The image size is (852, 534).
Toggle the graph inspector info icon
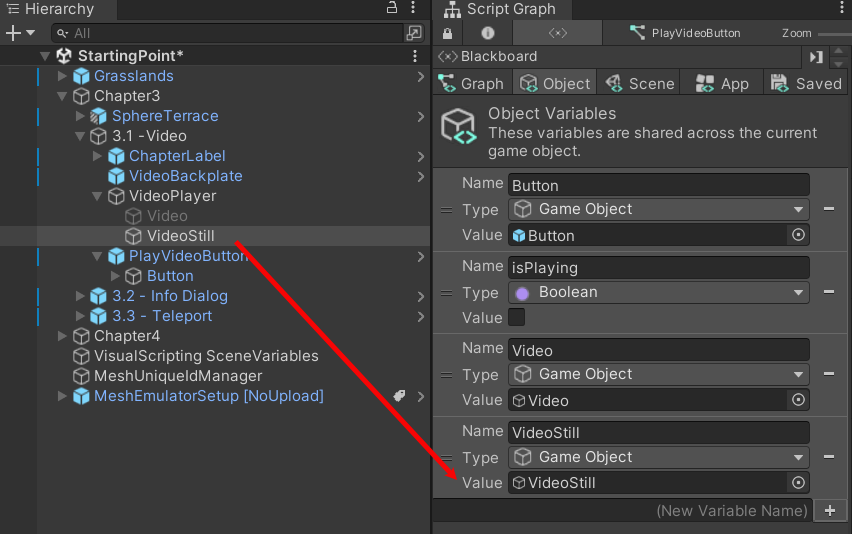click(488, 33)
